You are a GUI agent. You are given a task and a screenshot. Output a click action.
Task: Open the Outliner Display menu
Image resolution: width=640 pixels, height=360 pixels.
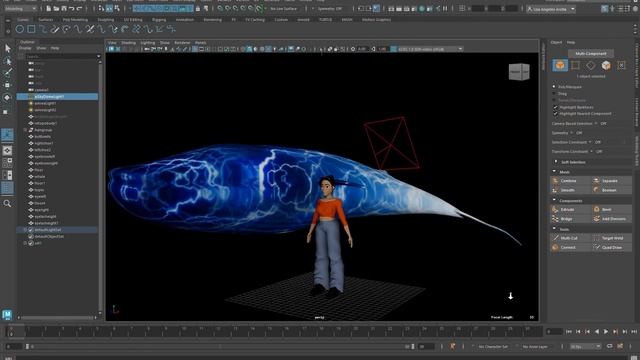point(25,48)
